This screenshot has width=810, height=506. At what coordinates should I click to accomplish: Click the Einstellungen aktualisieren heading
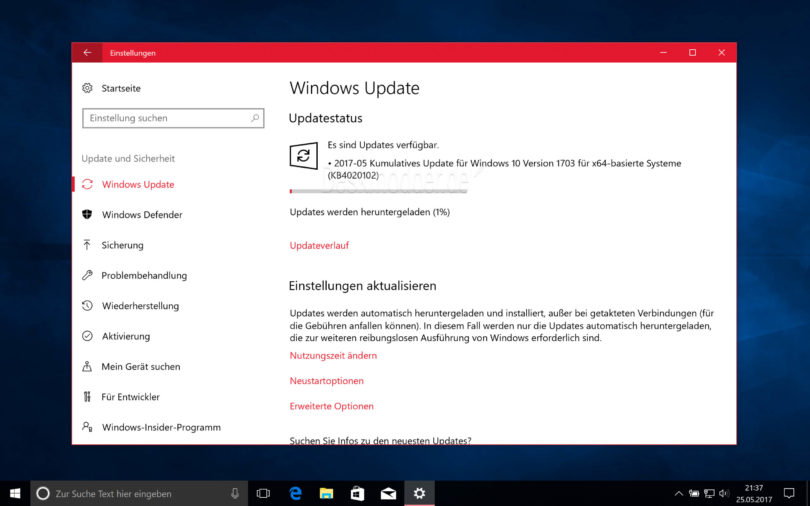coord(363,286)
